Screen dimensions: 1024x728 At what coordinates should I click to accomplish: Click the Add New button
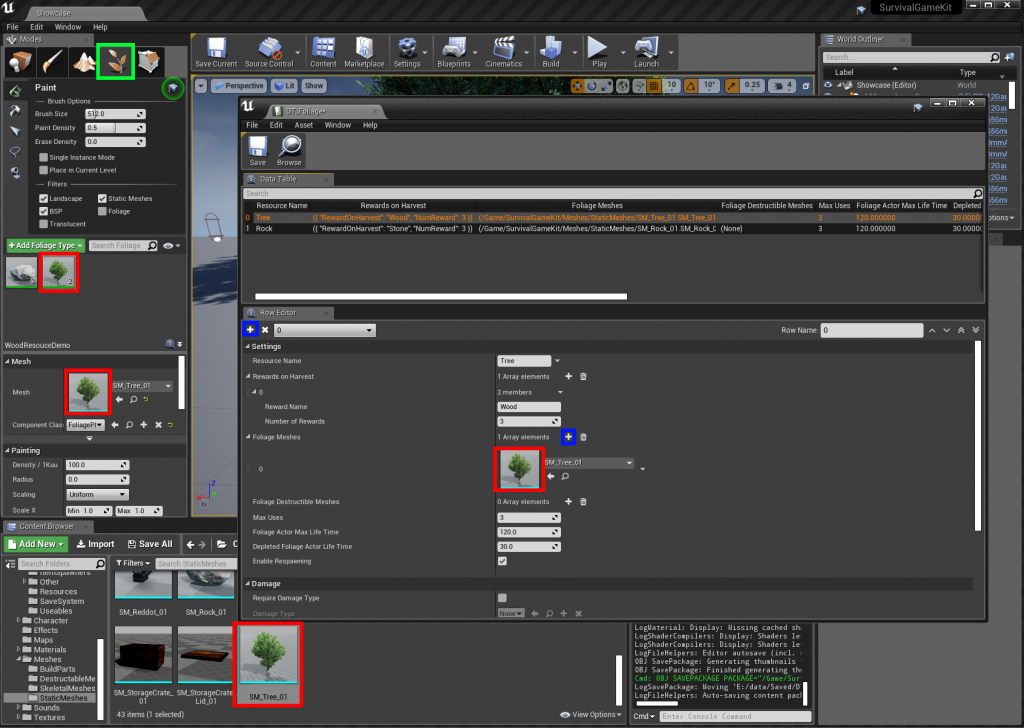coord(37,544)
